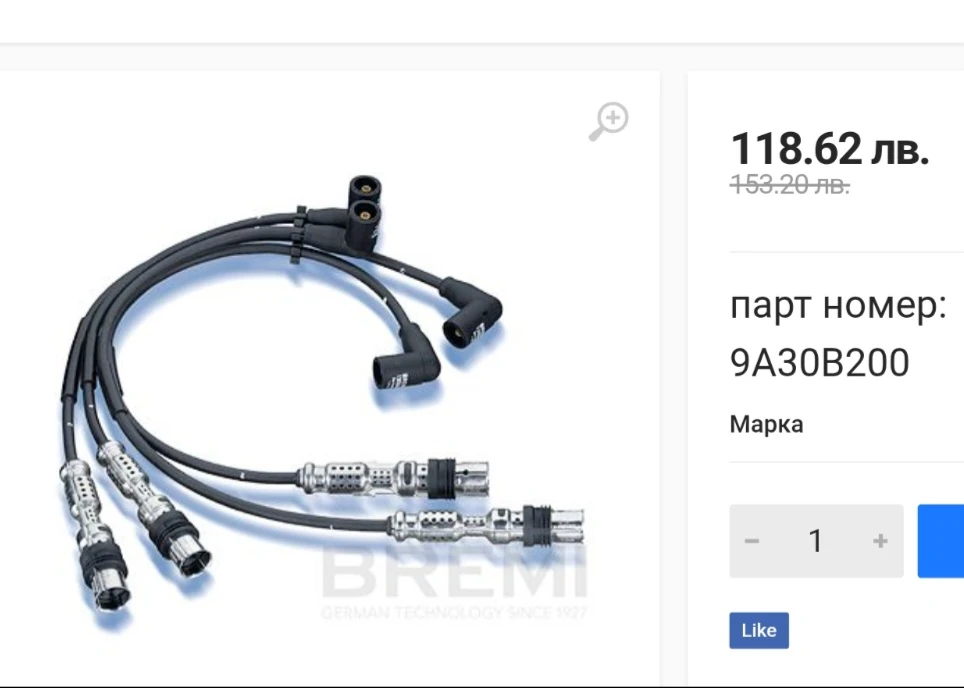The image size is (964, 688).
Task: Select the part number 9A30B200 text
Action: tap(820, 362)
